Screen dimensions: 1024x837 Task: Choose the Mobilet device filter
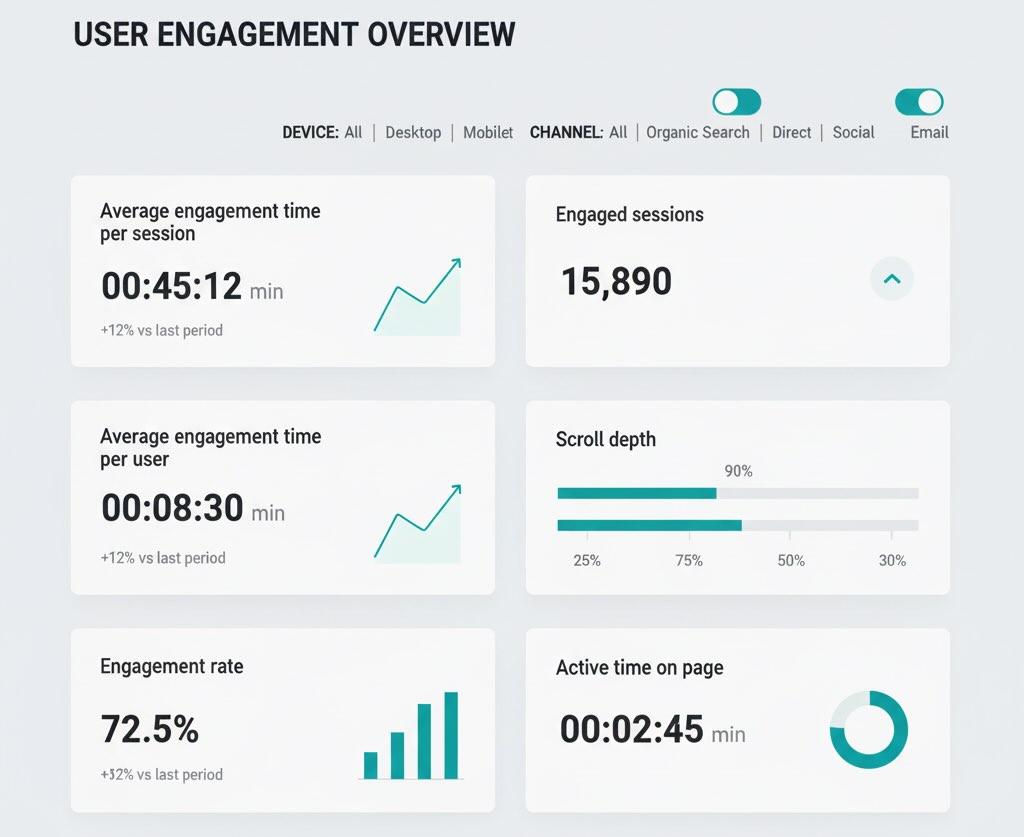pos(487,132)
